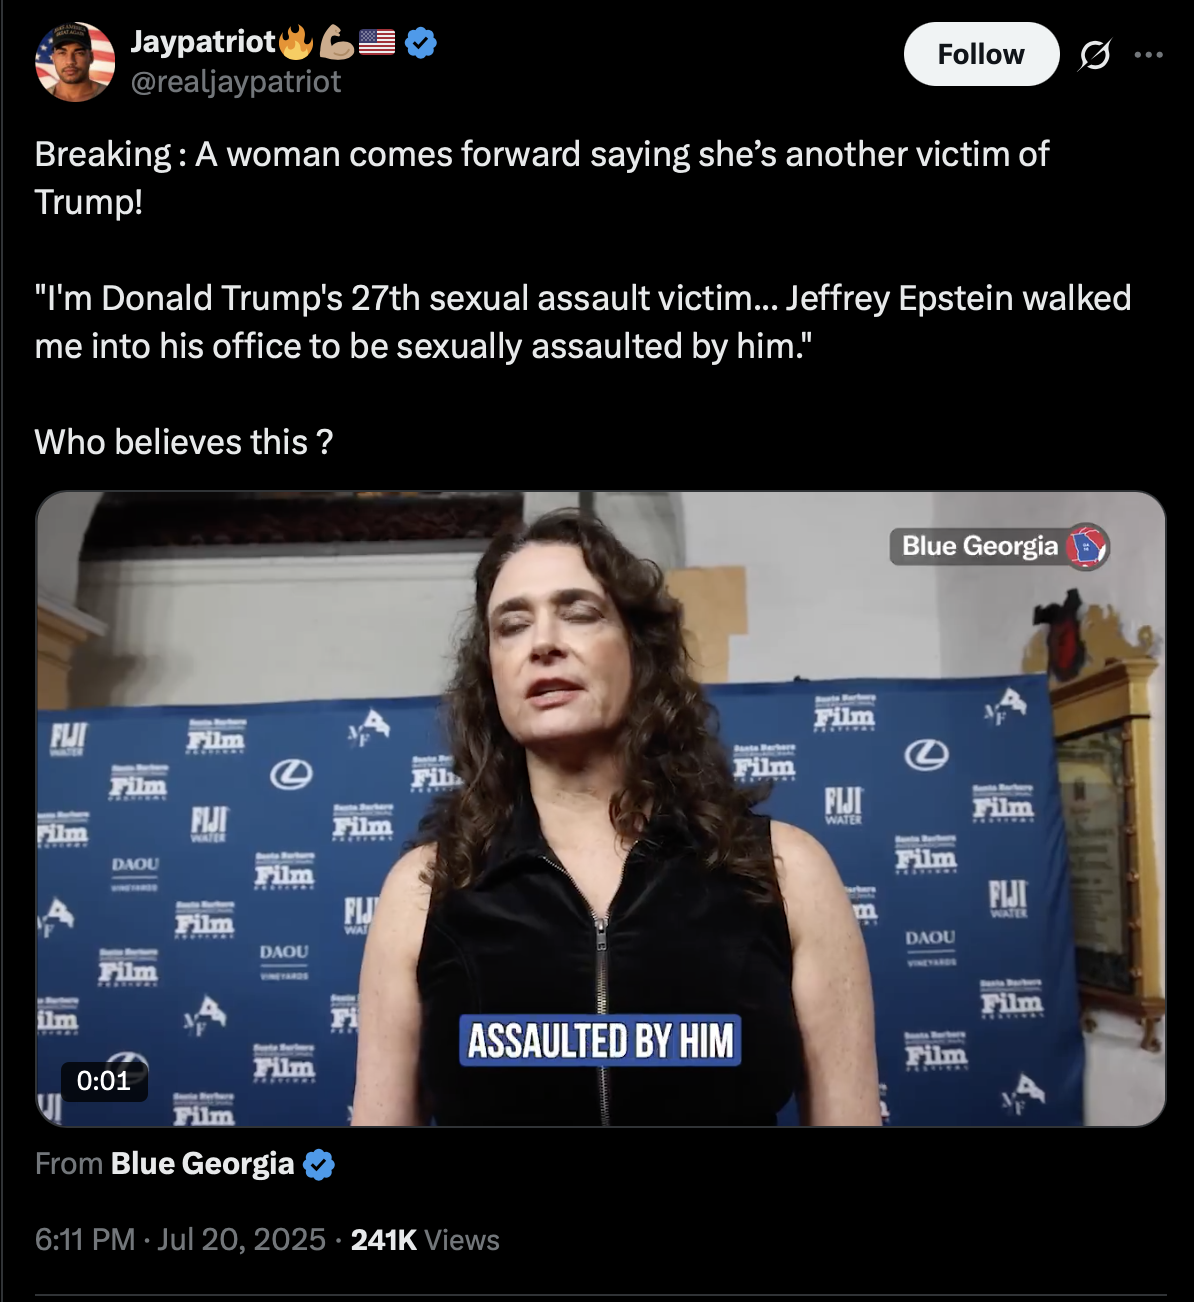Open the @realjaypatriot handle link
The height and width of the screenshot is (1302, 1194).
click(236, 82)
